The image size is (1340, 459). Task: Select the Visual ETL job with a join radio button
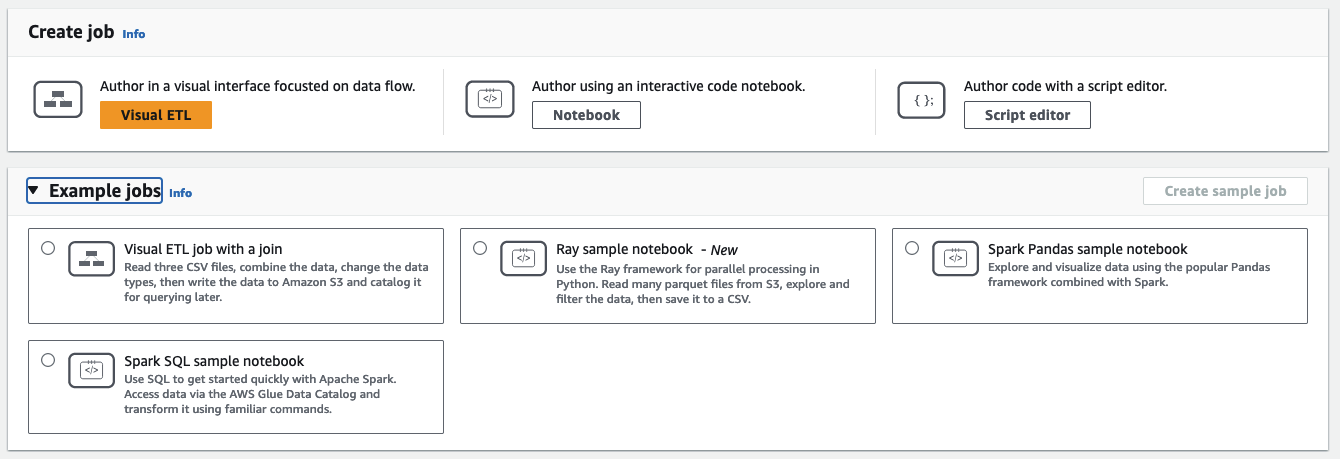[48, 249]
